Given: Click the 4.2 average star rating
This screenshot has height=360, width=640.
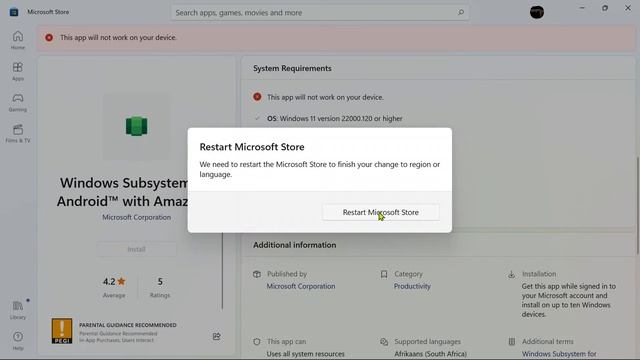Looking at the screenshot, I should pos(114,287).
